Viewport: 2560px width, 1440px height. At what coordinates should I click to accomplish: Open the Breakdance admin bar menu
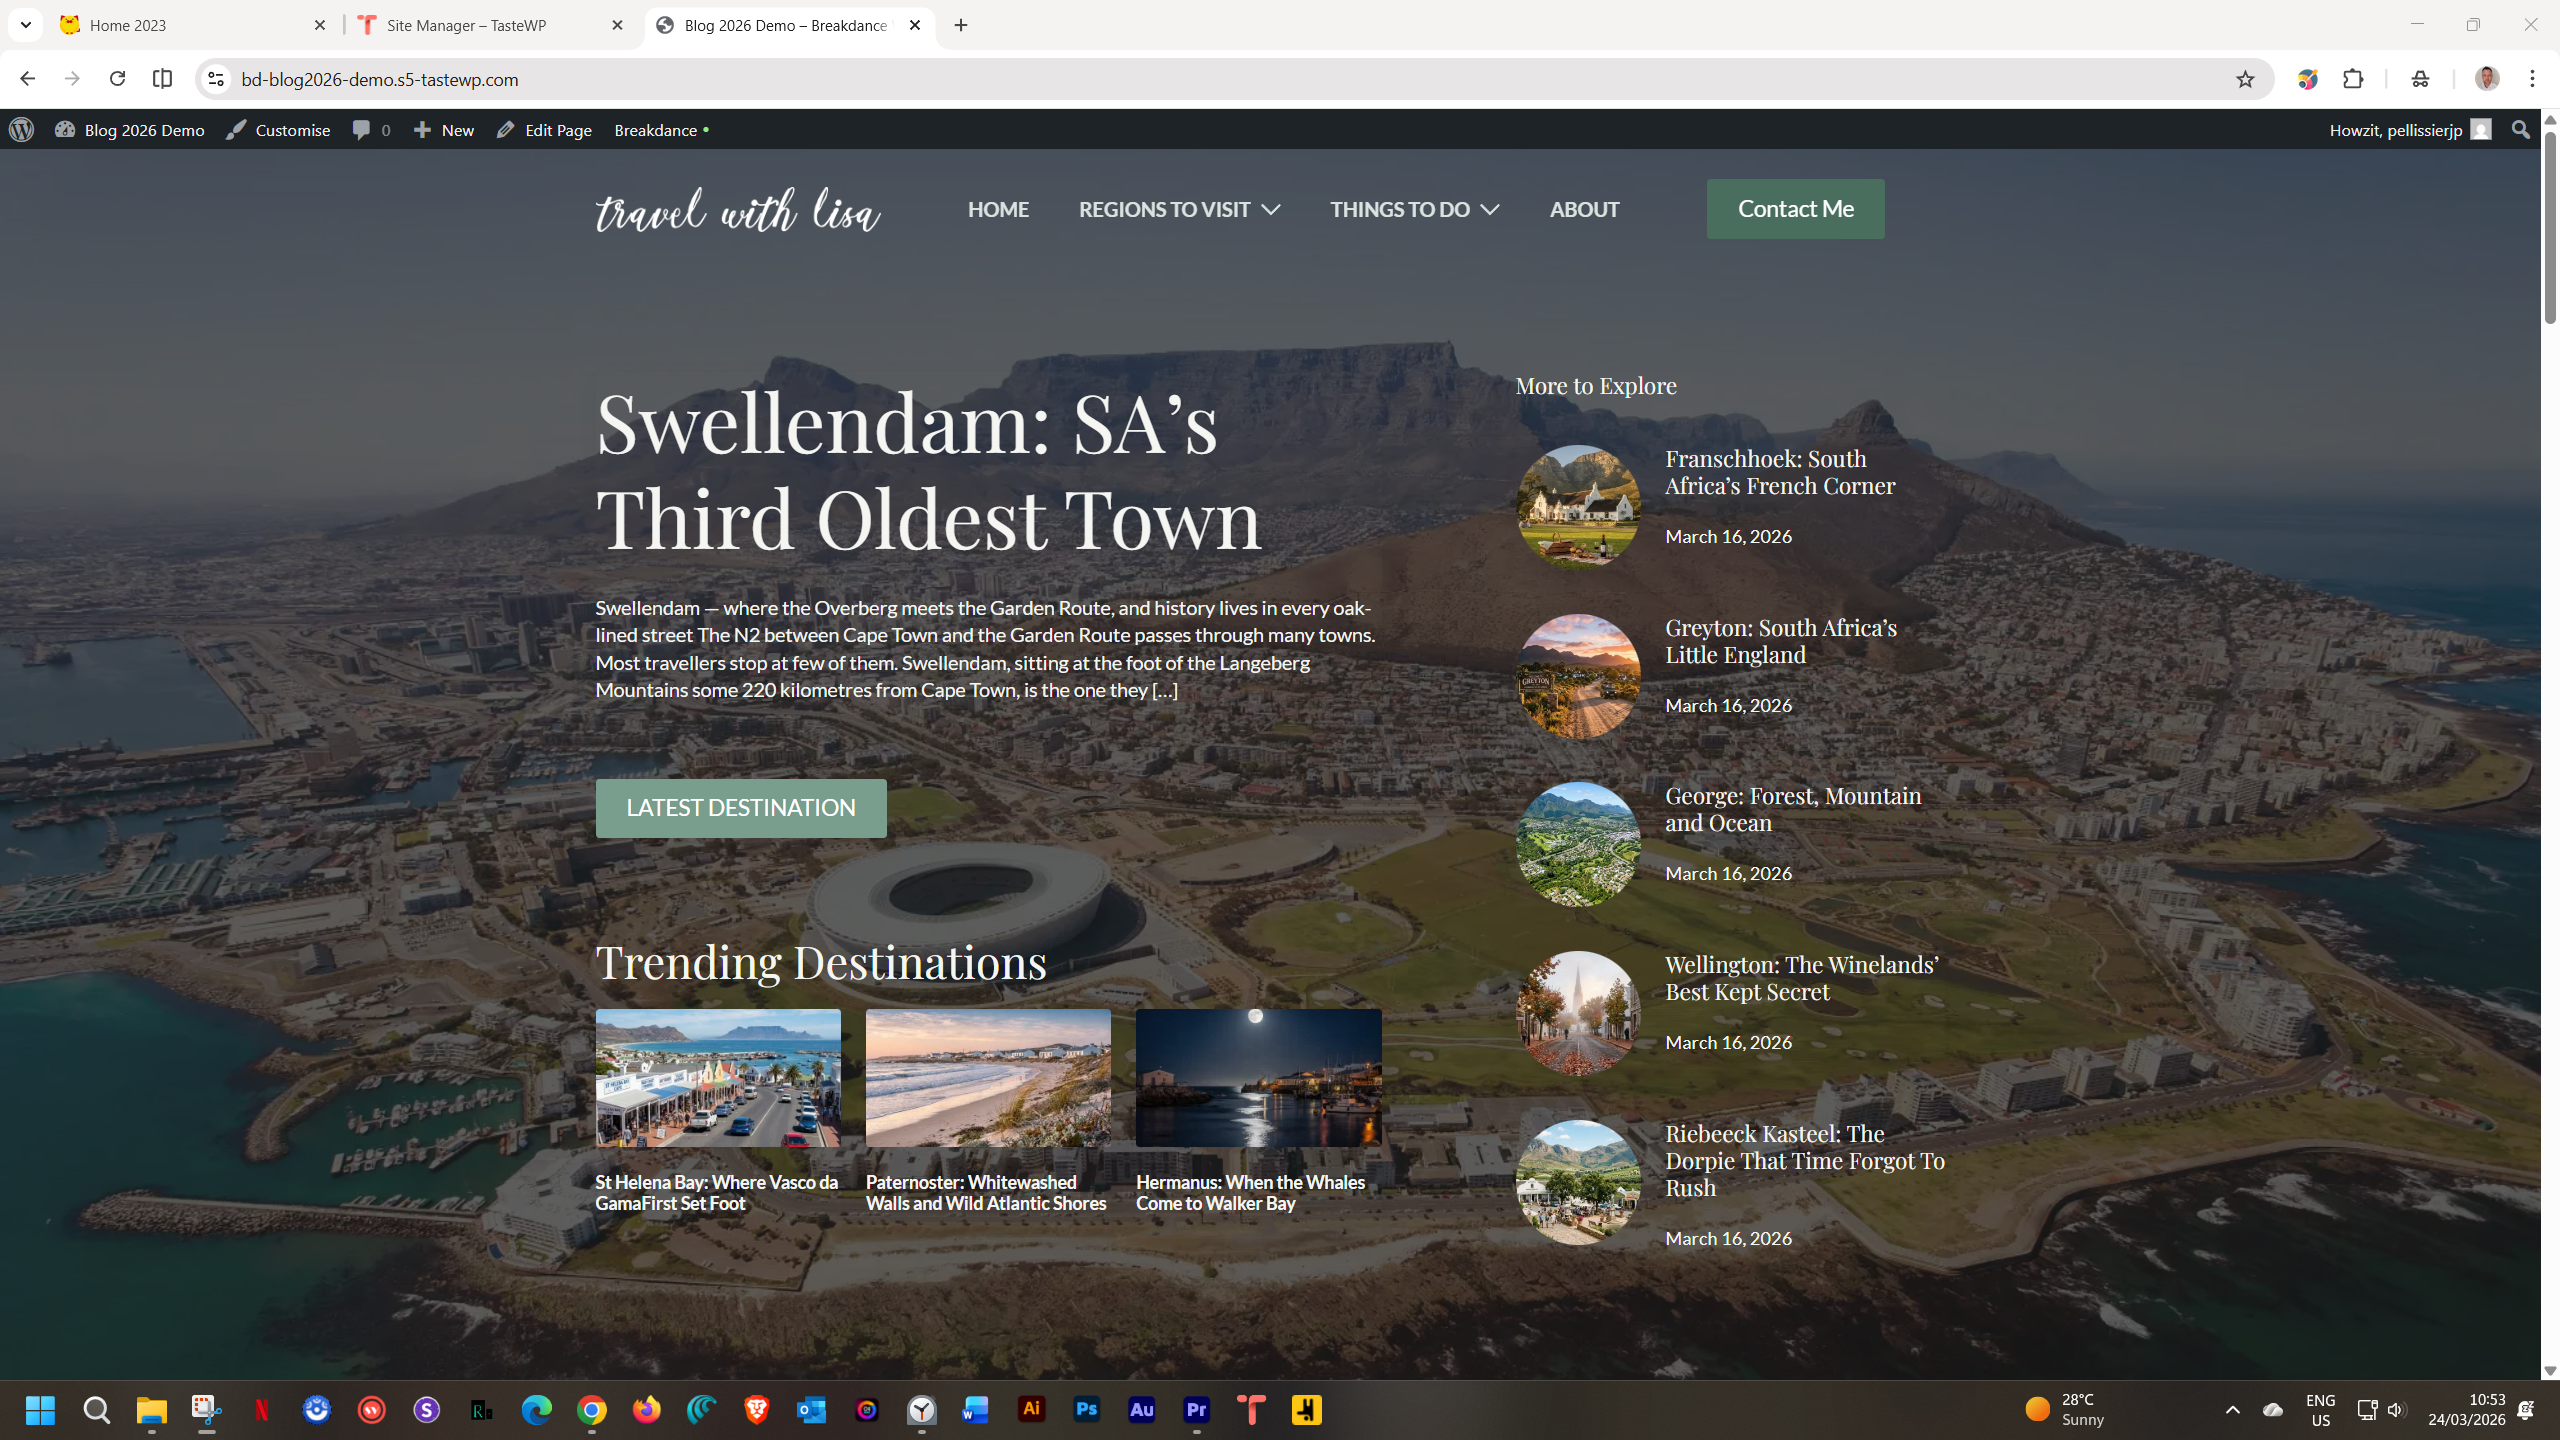[x=656, y=130]
